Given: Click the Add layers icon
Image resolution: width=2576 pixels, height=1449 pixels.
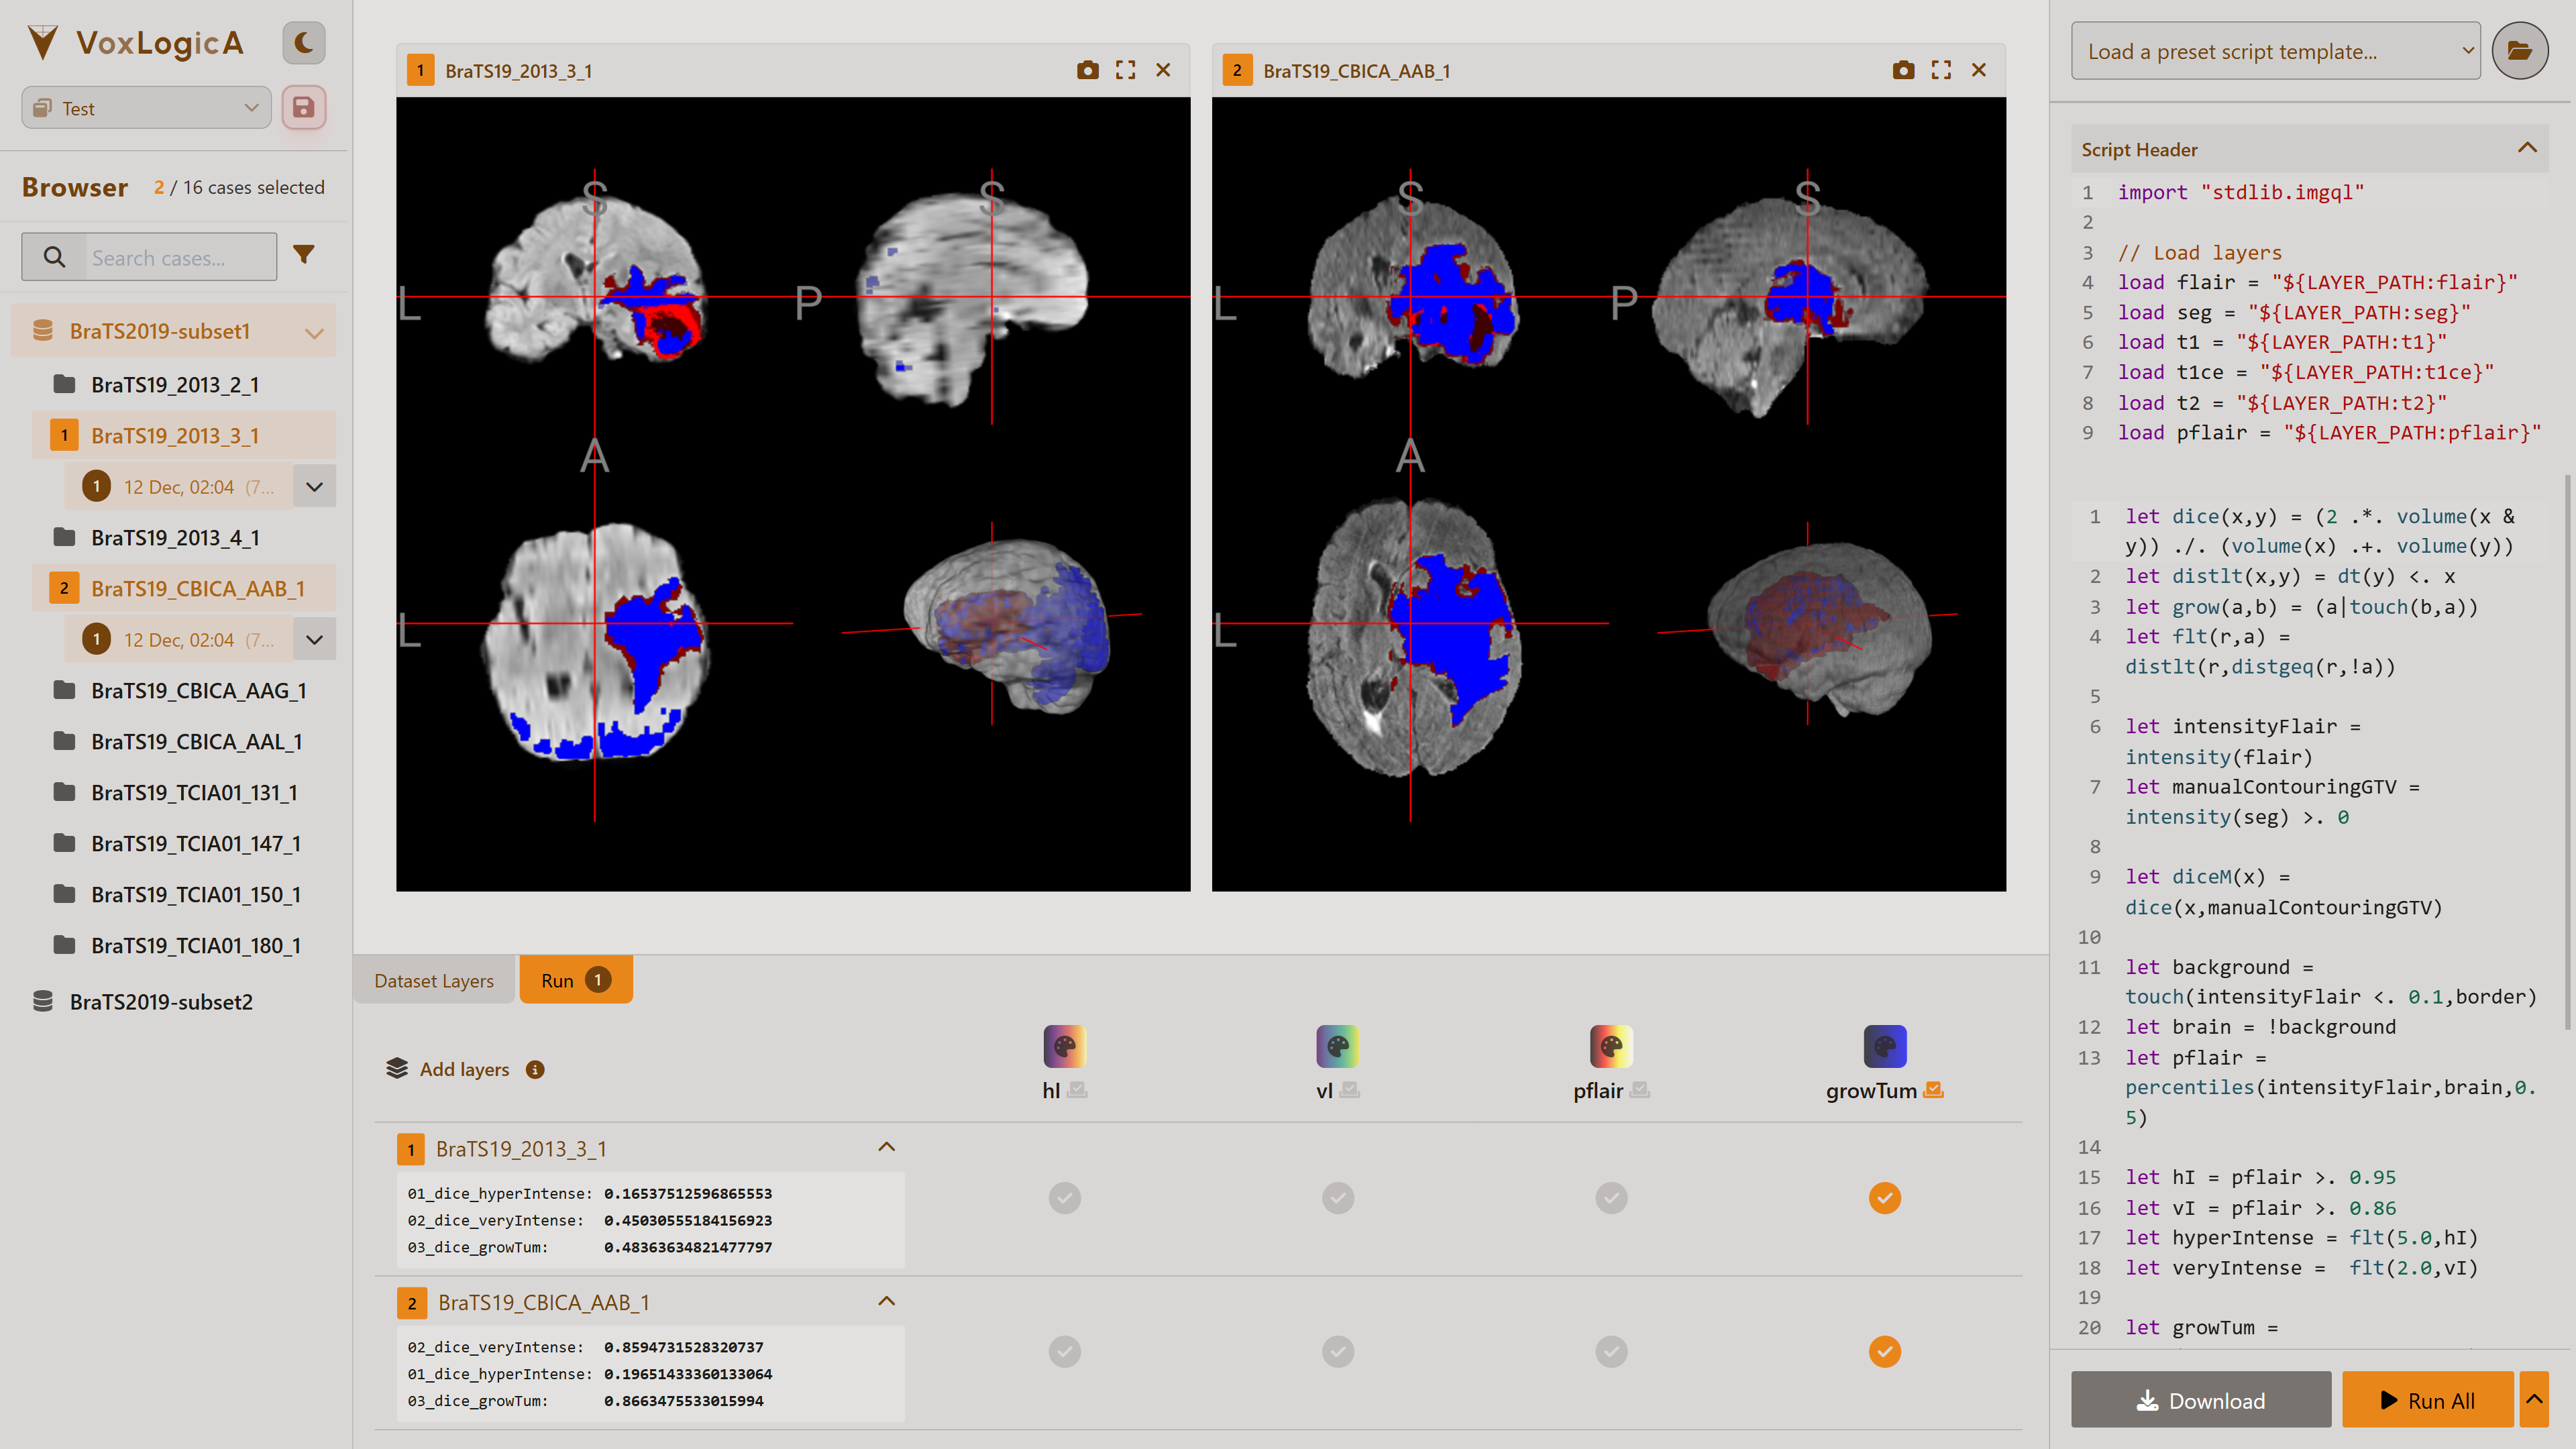Looking at the screenshot, I should (x=398, y=1068).
